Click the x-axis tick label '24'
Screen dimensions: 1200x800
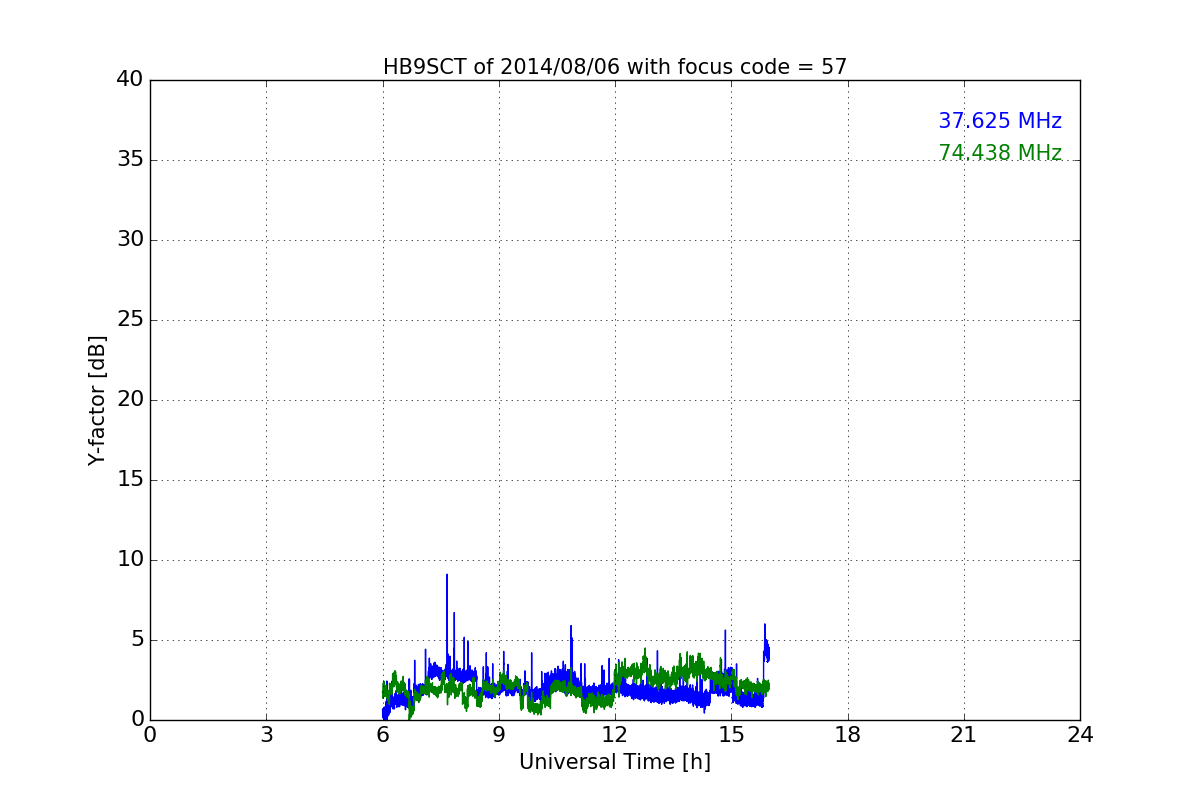[1080, 735]
